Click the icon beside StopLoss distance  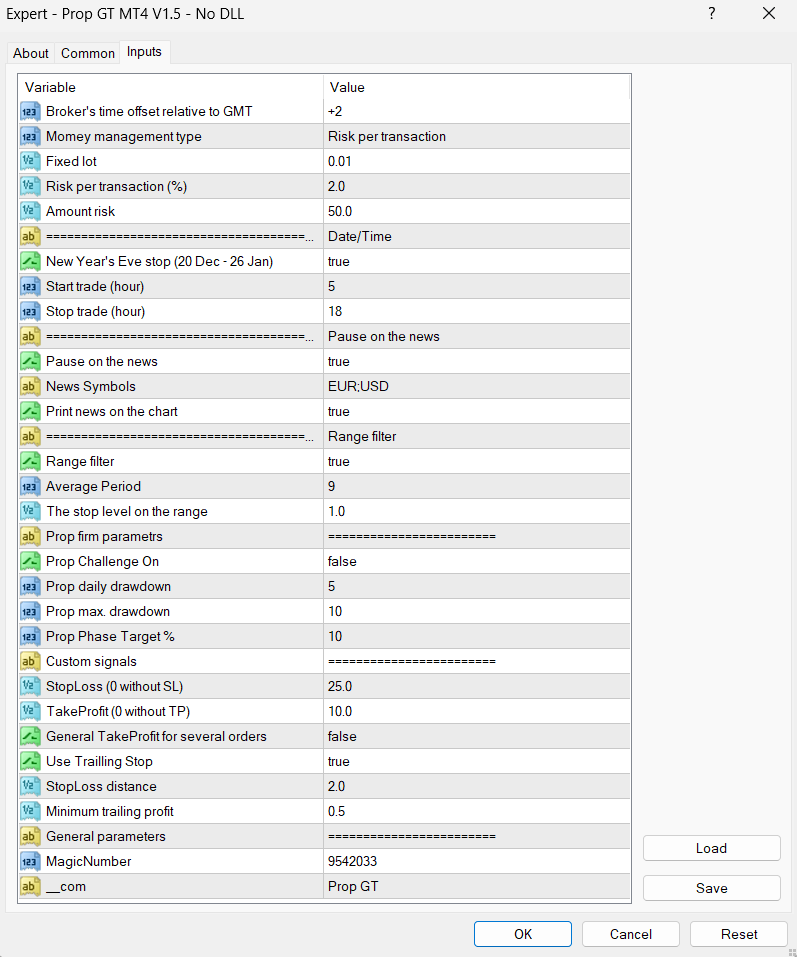pos(30,787)
